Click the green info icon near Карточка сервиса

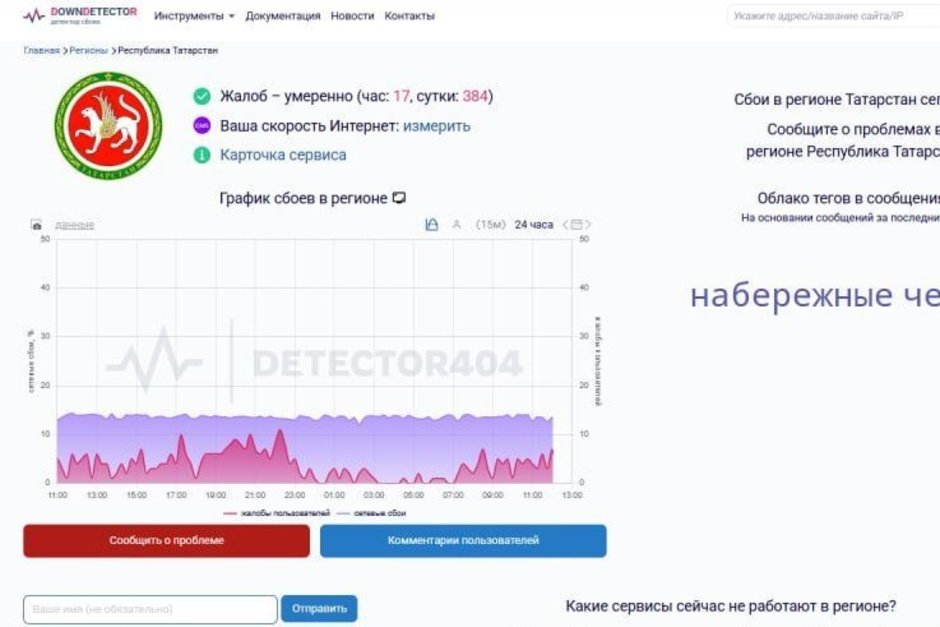click(202, 155)
